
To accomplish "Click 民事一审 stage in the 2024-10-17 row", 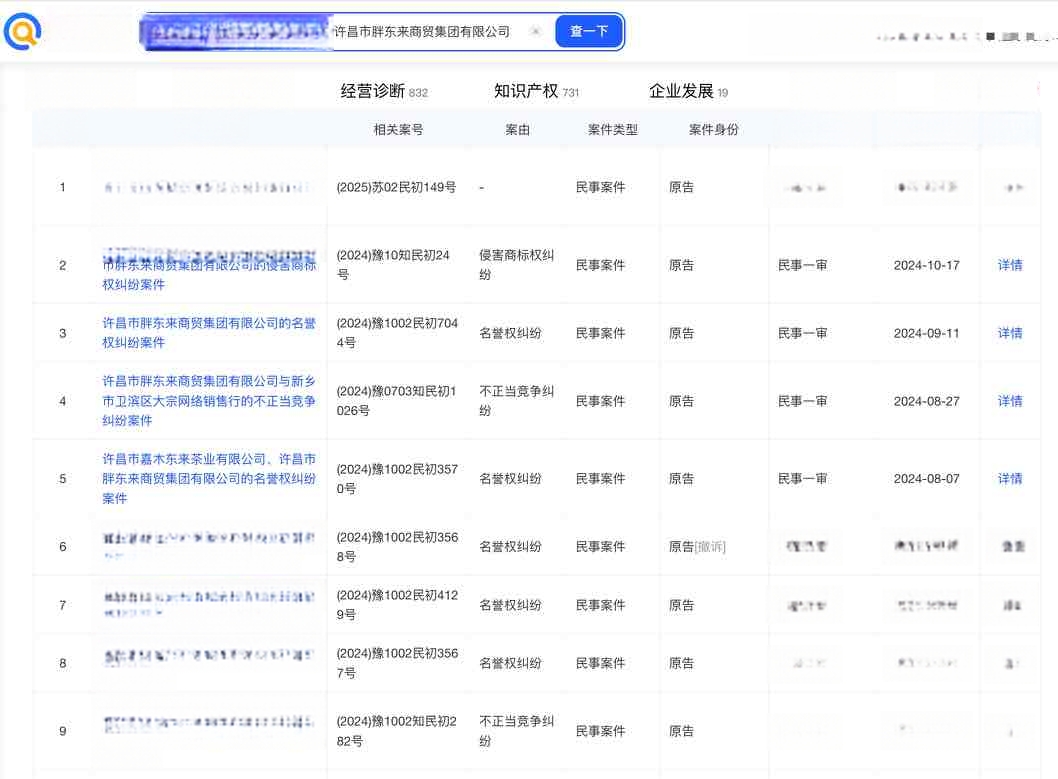I will [802, 265].
